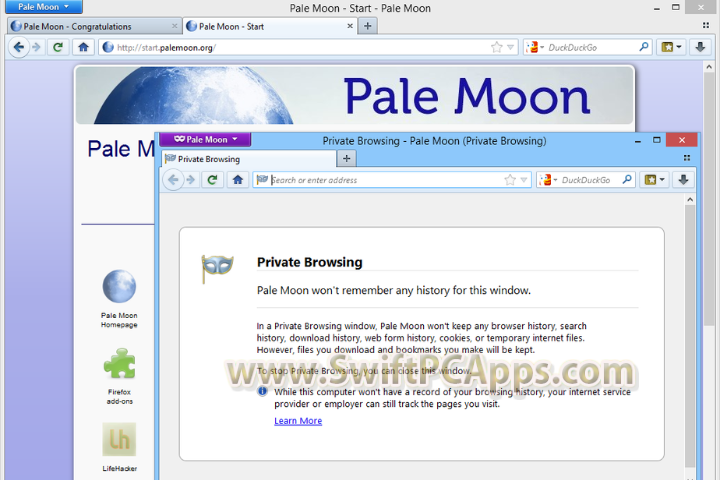Open Home in the Private Browsing window
The image size is (720, 480).
[237, 180]
